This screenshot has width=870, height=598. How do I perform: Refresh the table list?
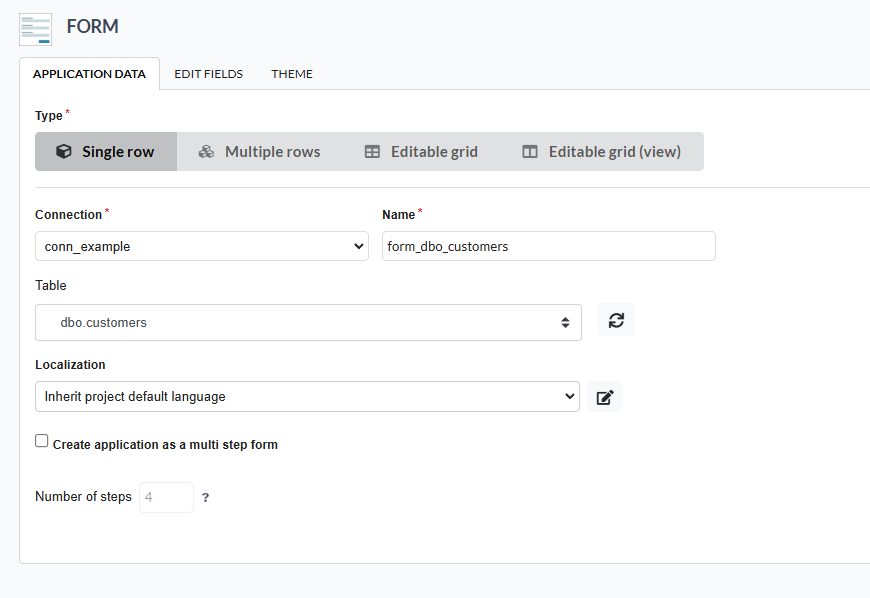click(616, 320)
